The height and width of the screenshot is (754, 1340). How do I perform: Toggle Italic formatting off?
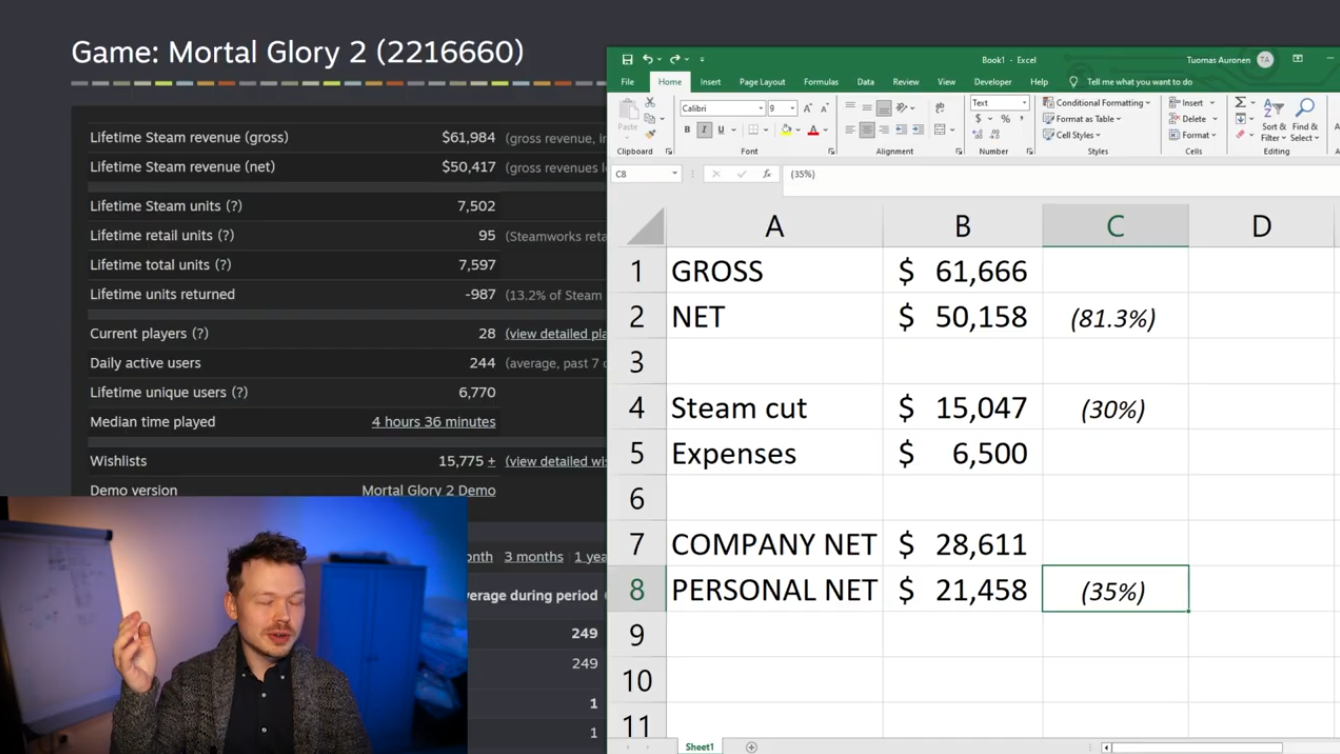pyautogui.click(x=704, y=130)
